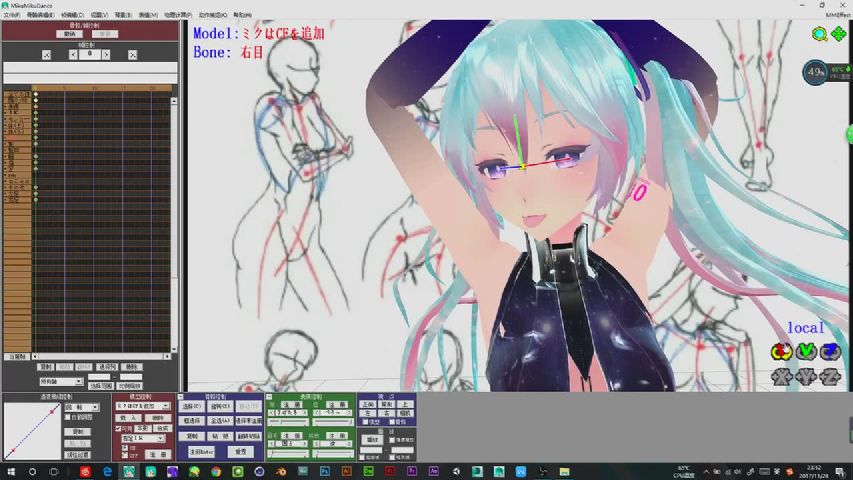Open Photoshop from the taskbar
The height and width of the screenshot is (480, 853).
[x=325, y=471]
